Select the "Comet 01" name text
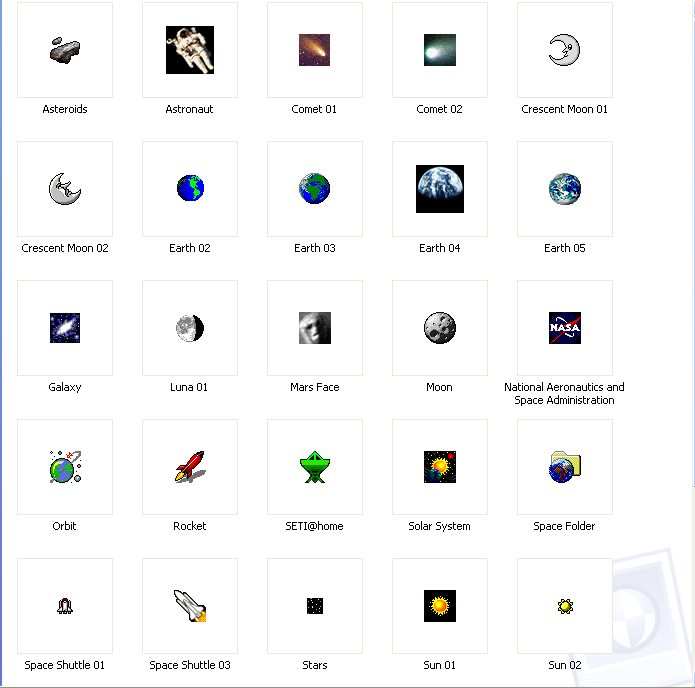The image size is (695, 688). point(314,109)
